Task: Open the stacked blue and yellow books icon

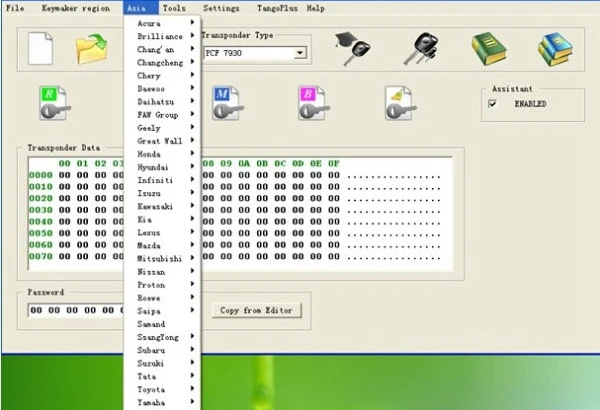Action: click(x=555, y=49)
